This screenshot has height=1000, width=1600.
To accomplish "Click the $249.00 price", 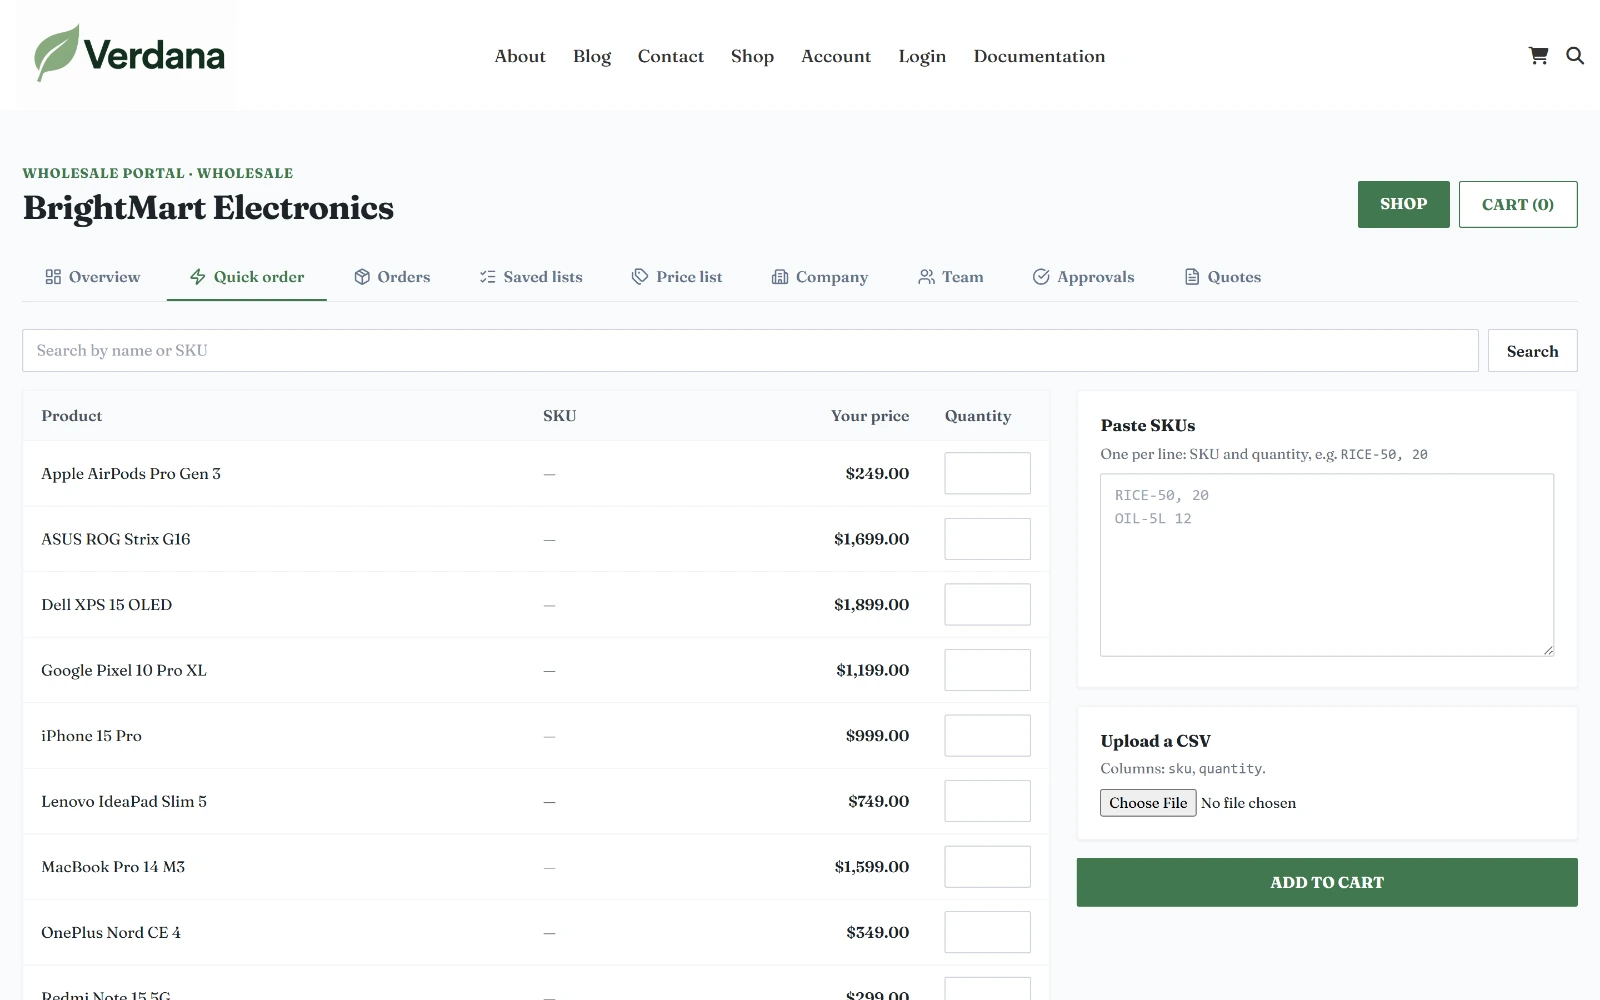I will pyautogui.click(x=877, y=474).
